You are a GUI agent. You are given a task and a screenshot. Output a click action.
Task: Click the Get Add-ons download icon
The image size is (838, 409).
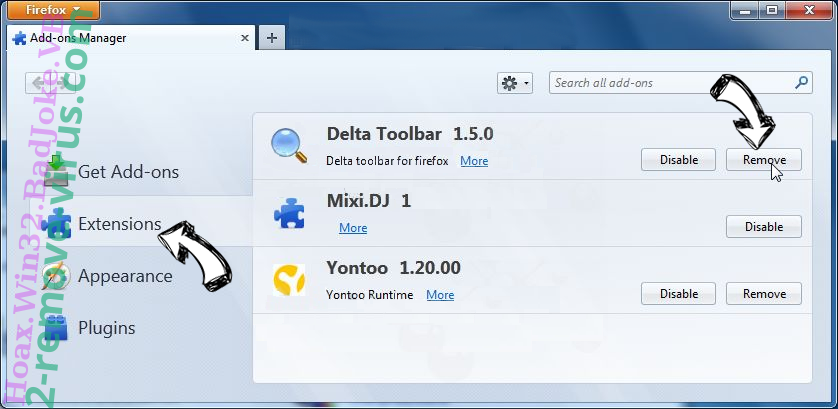tap(57, 171)
